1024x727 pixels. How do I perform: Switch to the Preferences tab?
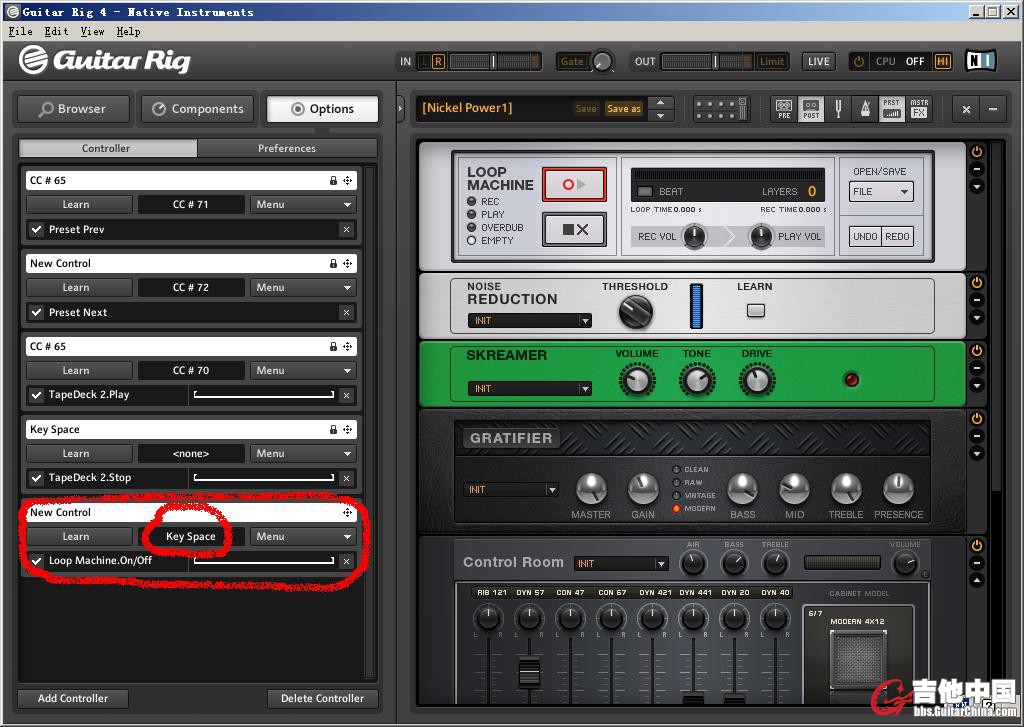[x=287, y=148]
